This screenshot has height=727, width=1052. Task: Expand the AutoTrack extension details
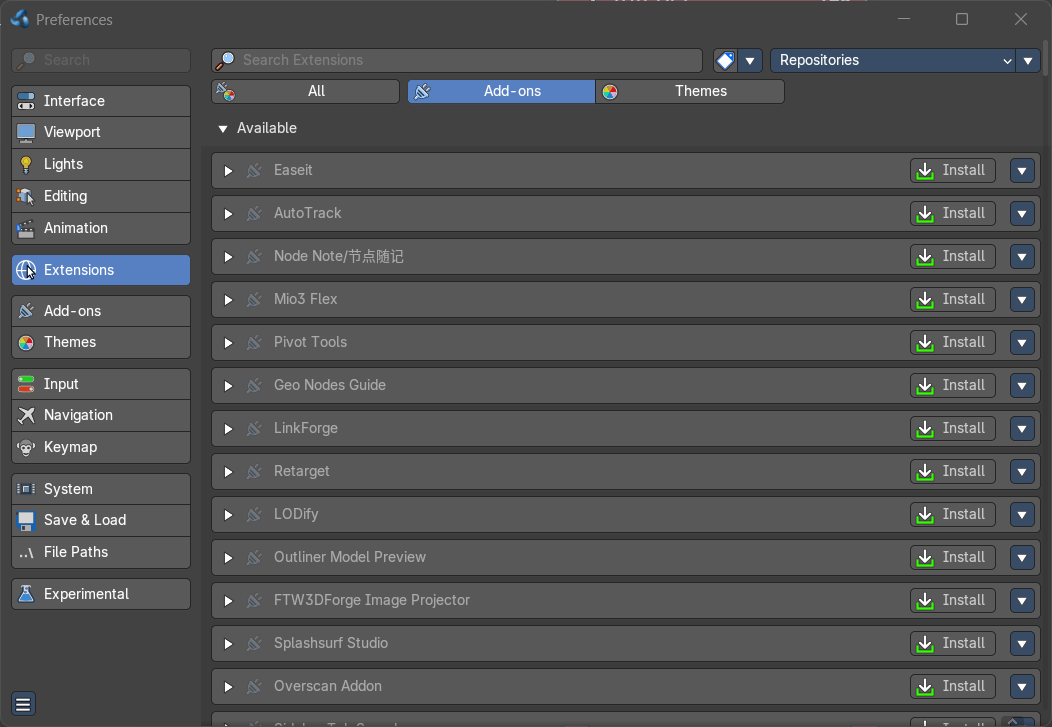point(228,214)
